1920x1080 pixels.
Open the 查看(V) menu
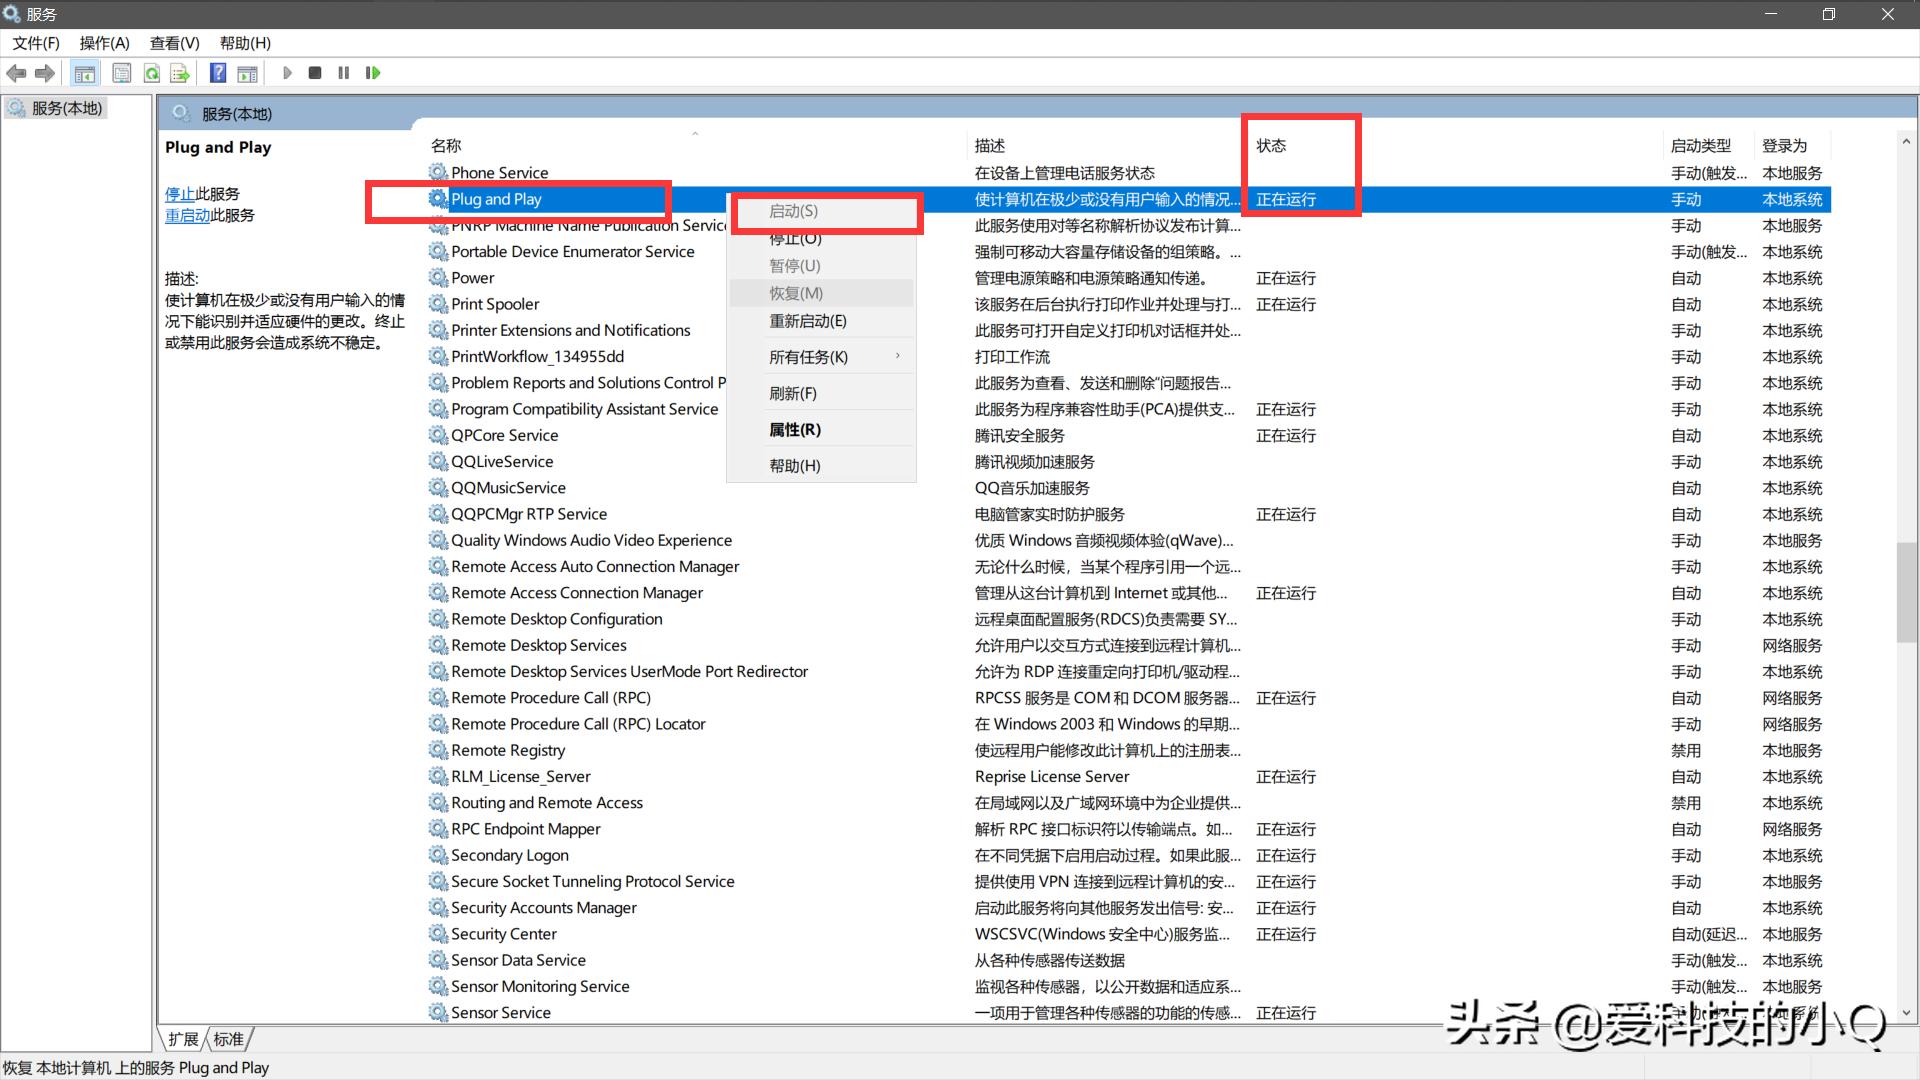pyautogui.click(x=174, y=42)
